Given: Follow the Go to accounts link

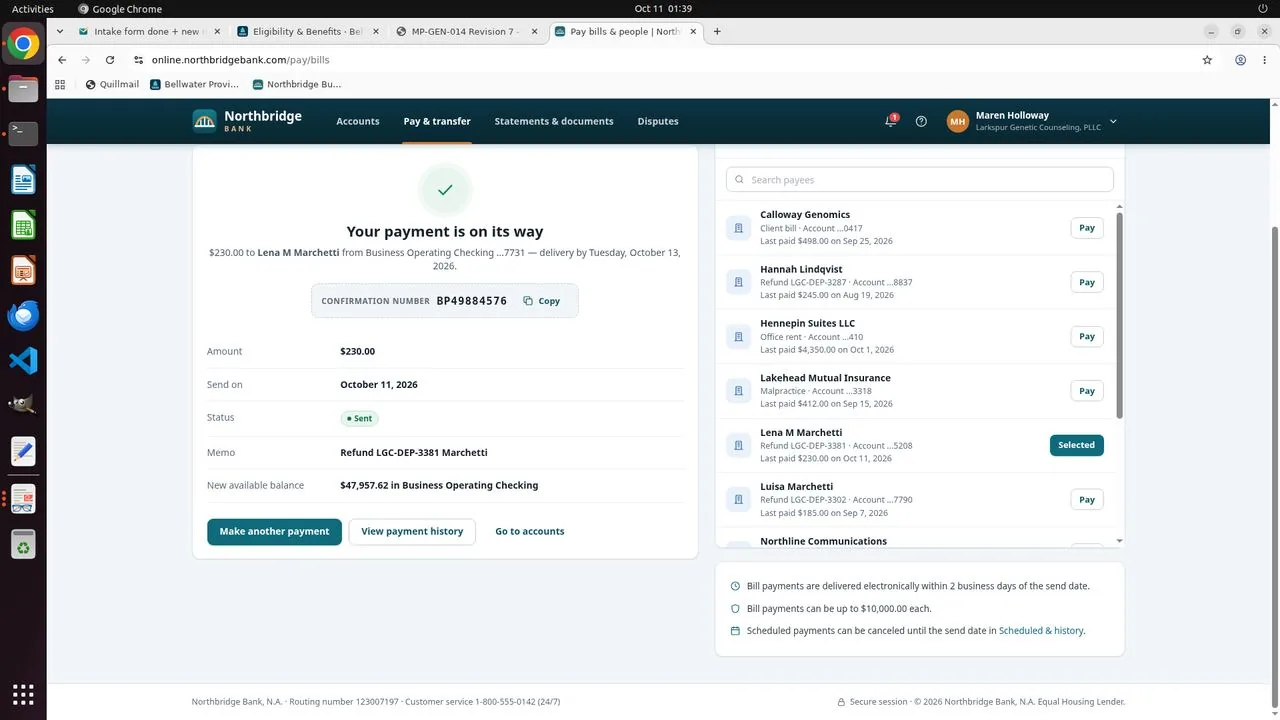Looking at the screenshot, I should tap(530, 532).
